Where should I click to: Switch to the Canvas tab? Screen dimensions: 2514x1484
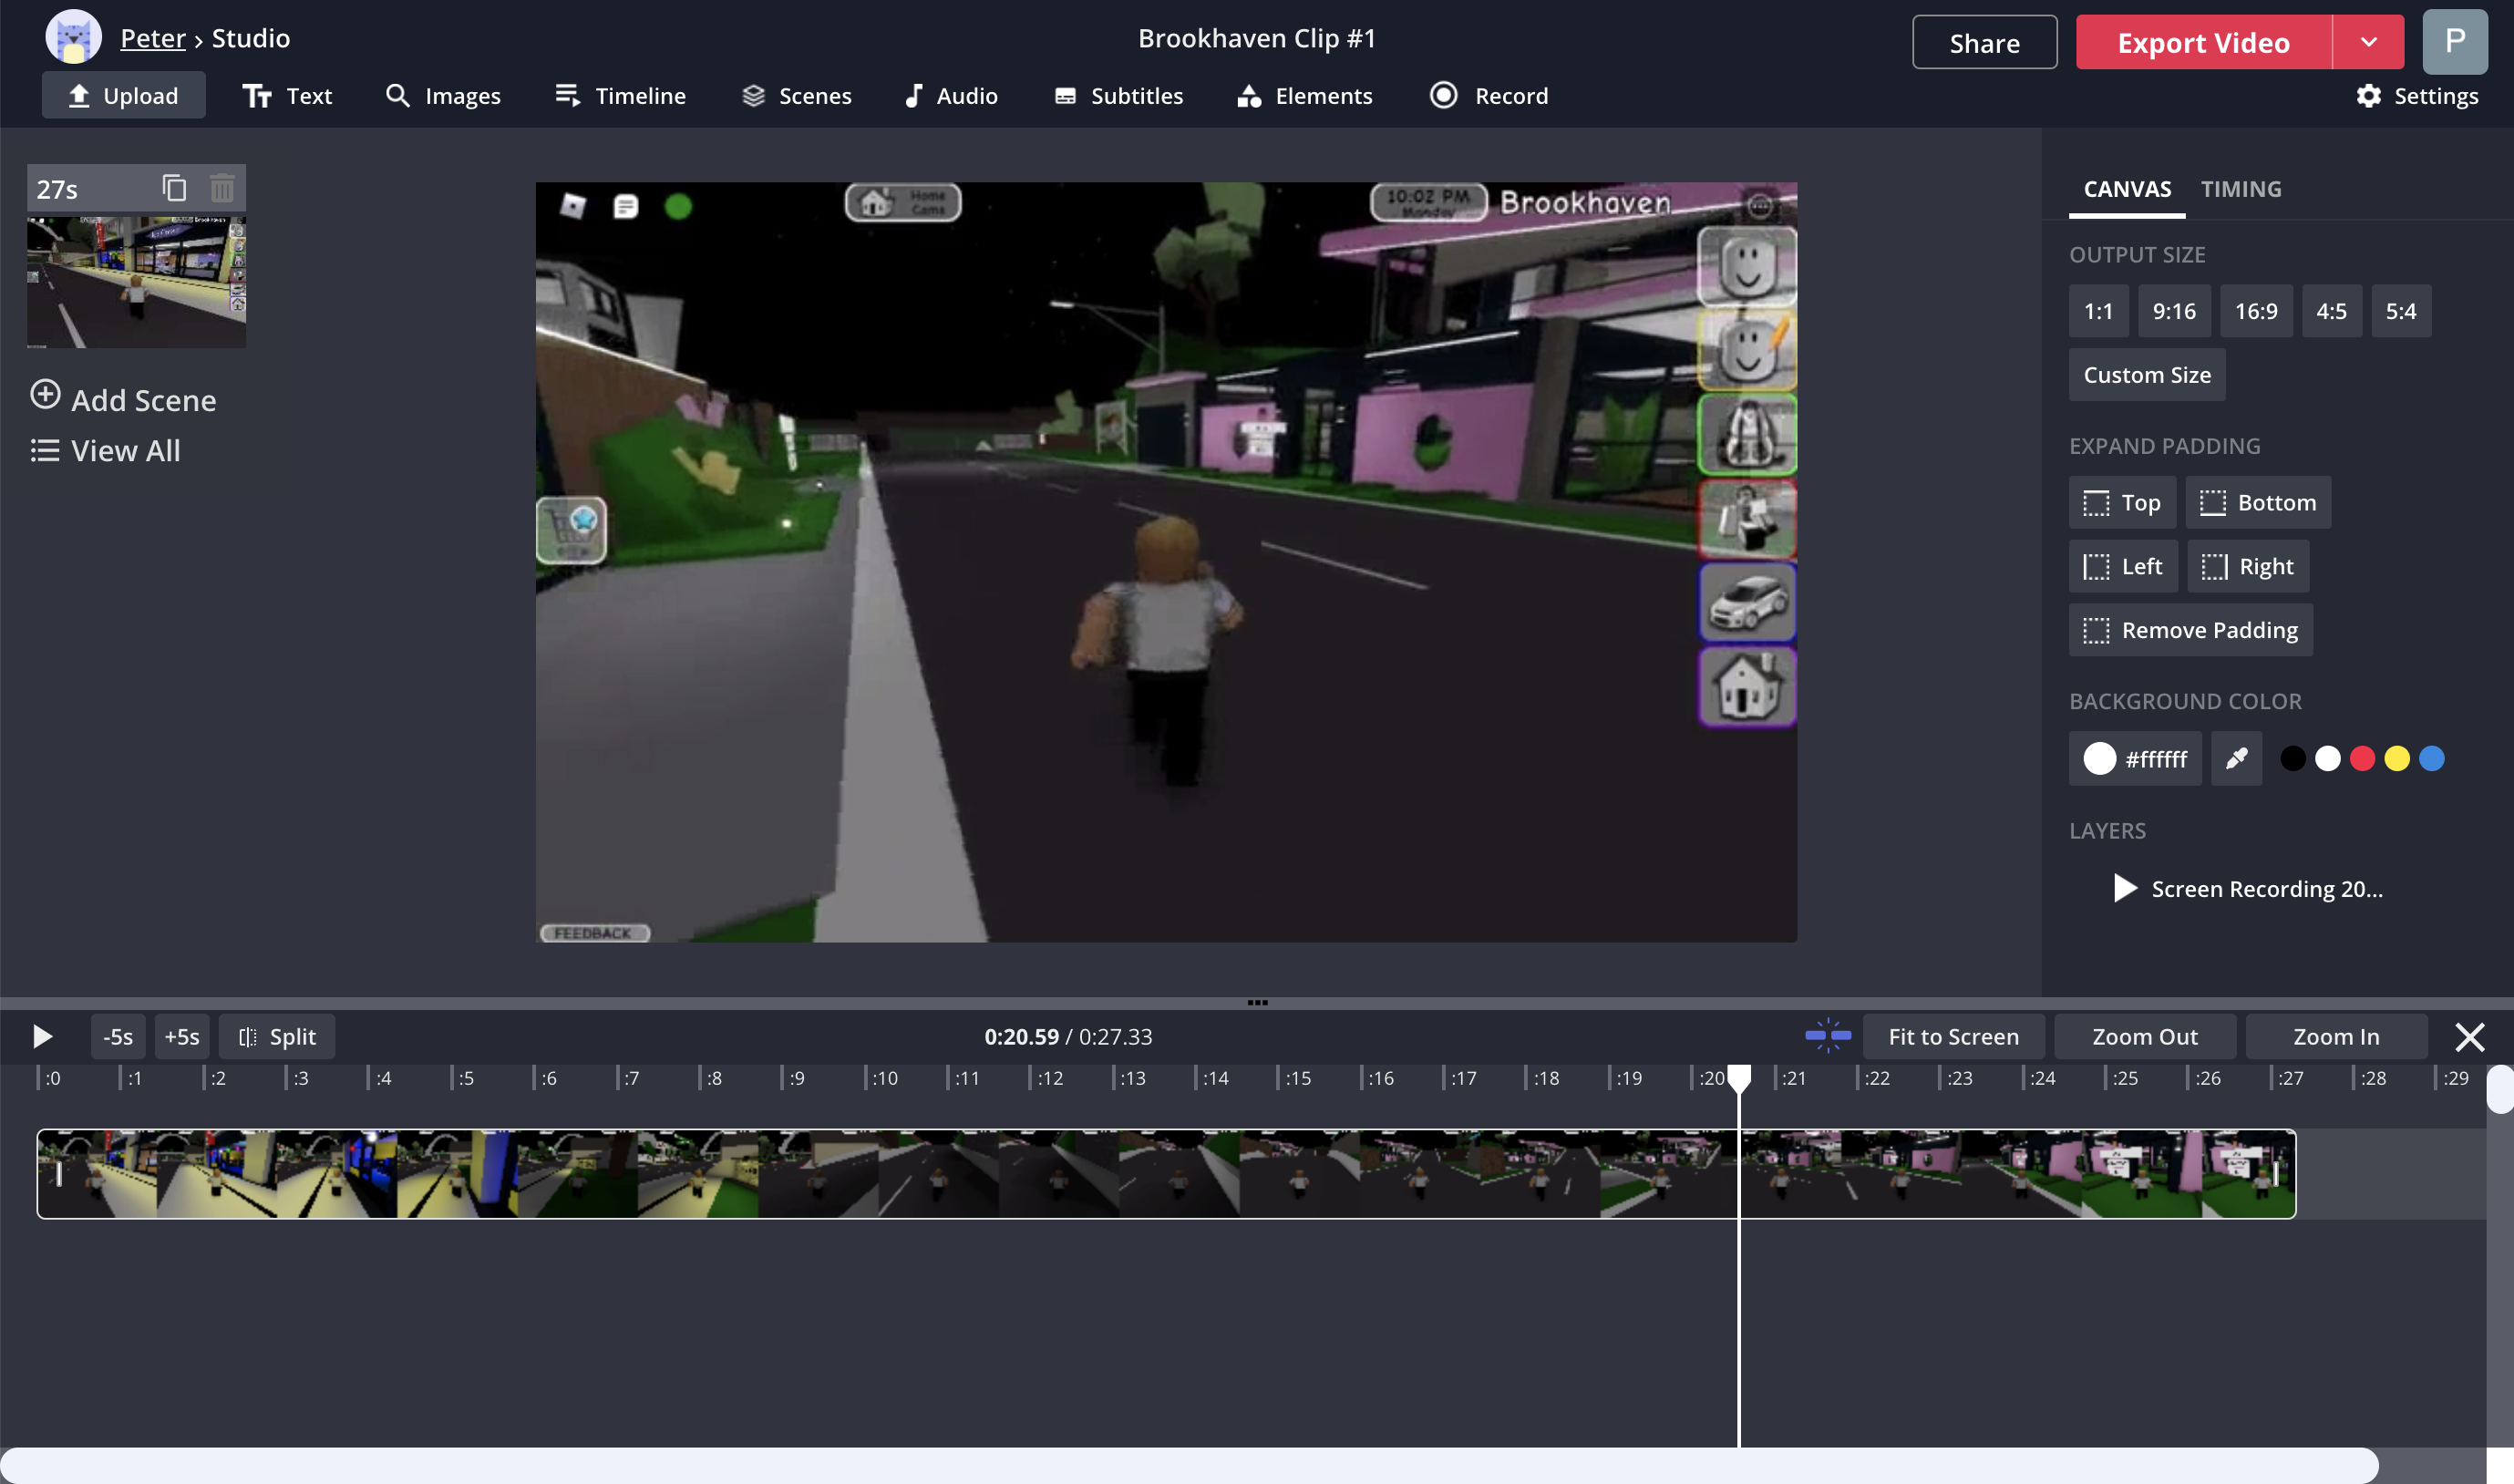click(x=2126, y=188)
